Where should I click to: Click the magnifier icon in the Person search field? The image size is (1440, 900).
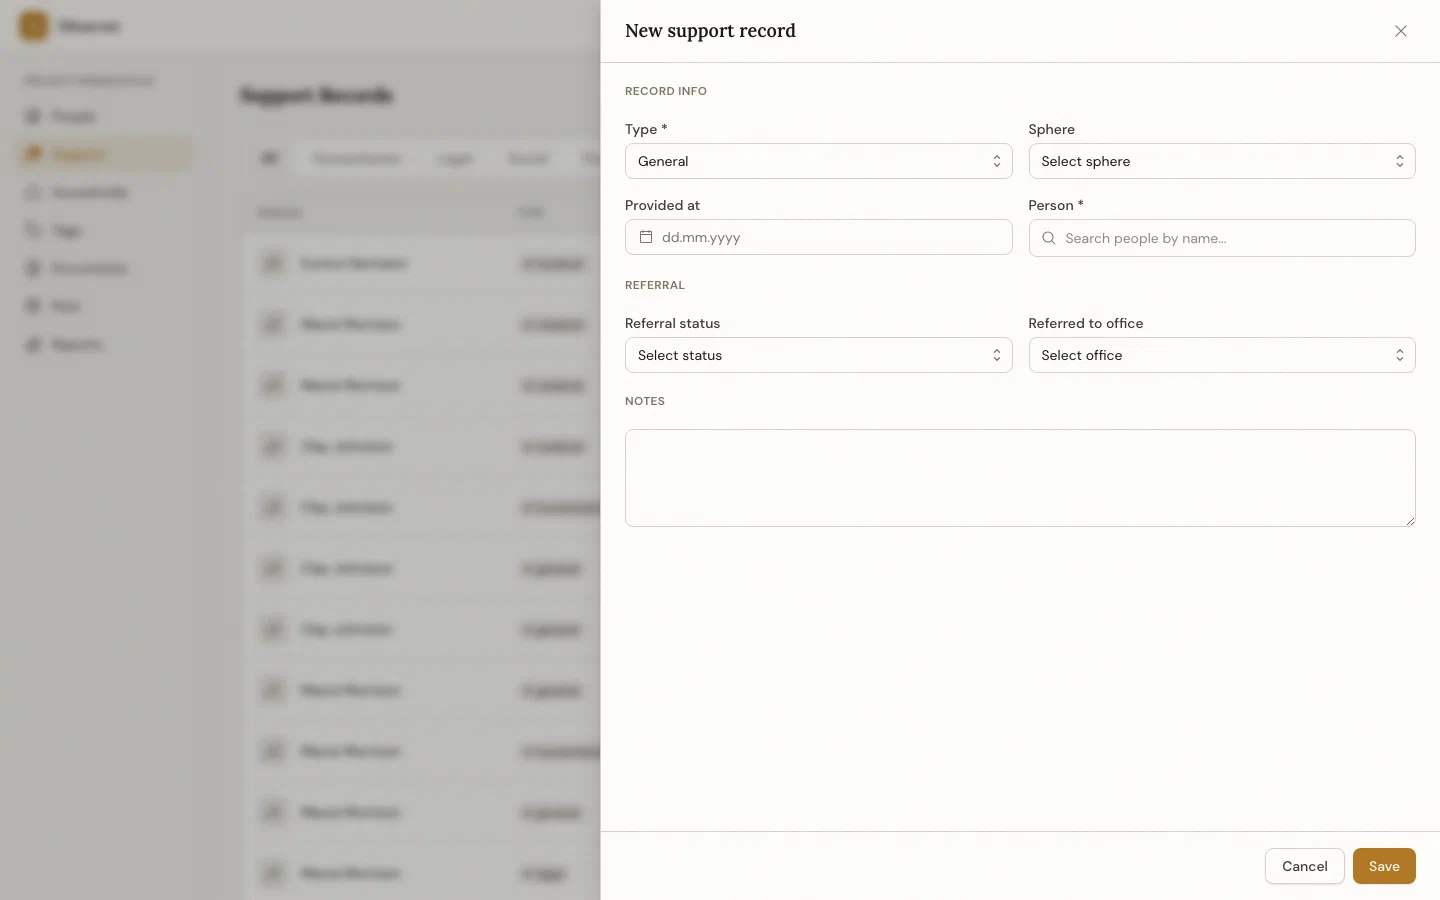(1048, 238)
